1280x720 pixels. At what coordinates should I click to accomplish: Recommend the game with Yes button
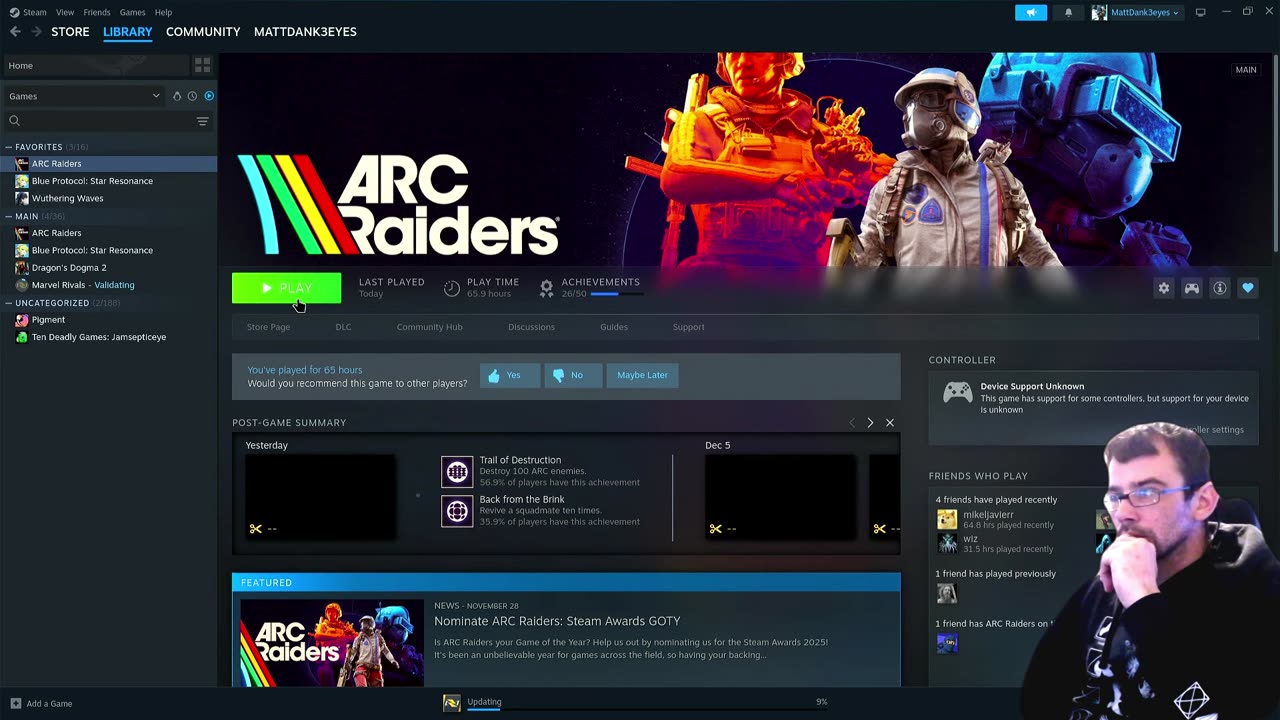[x=510, y=375]
